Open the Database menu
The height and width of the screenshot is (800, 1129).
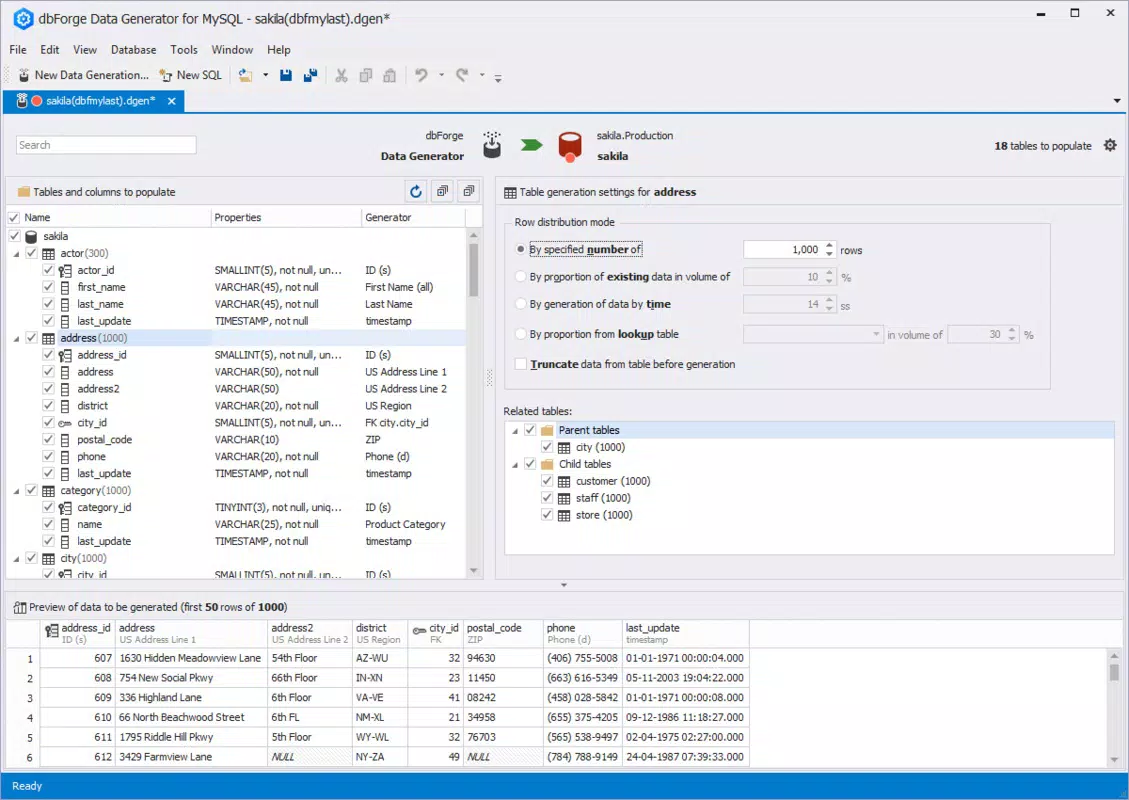(x=133, y=50)
